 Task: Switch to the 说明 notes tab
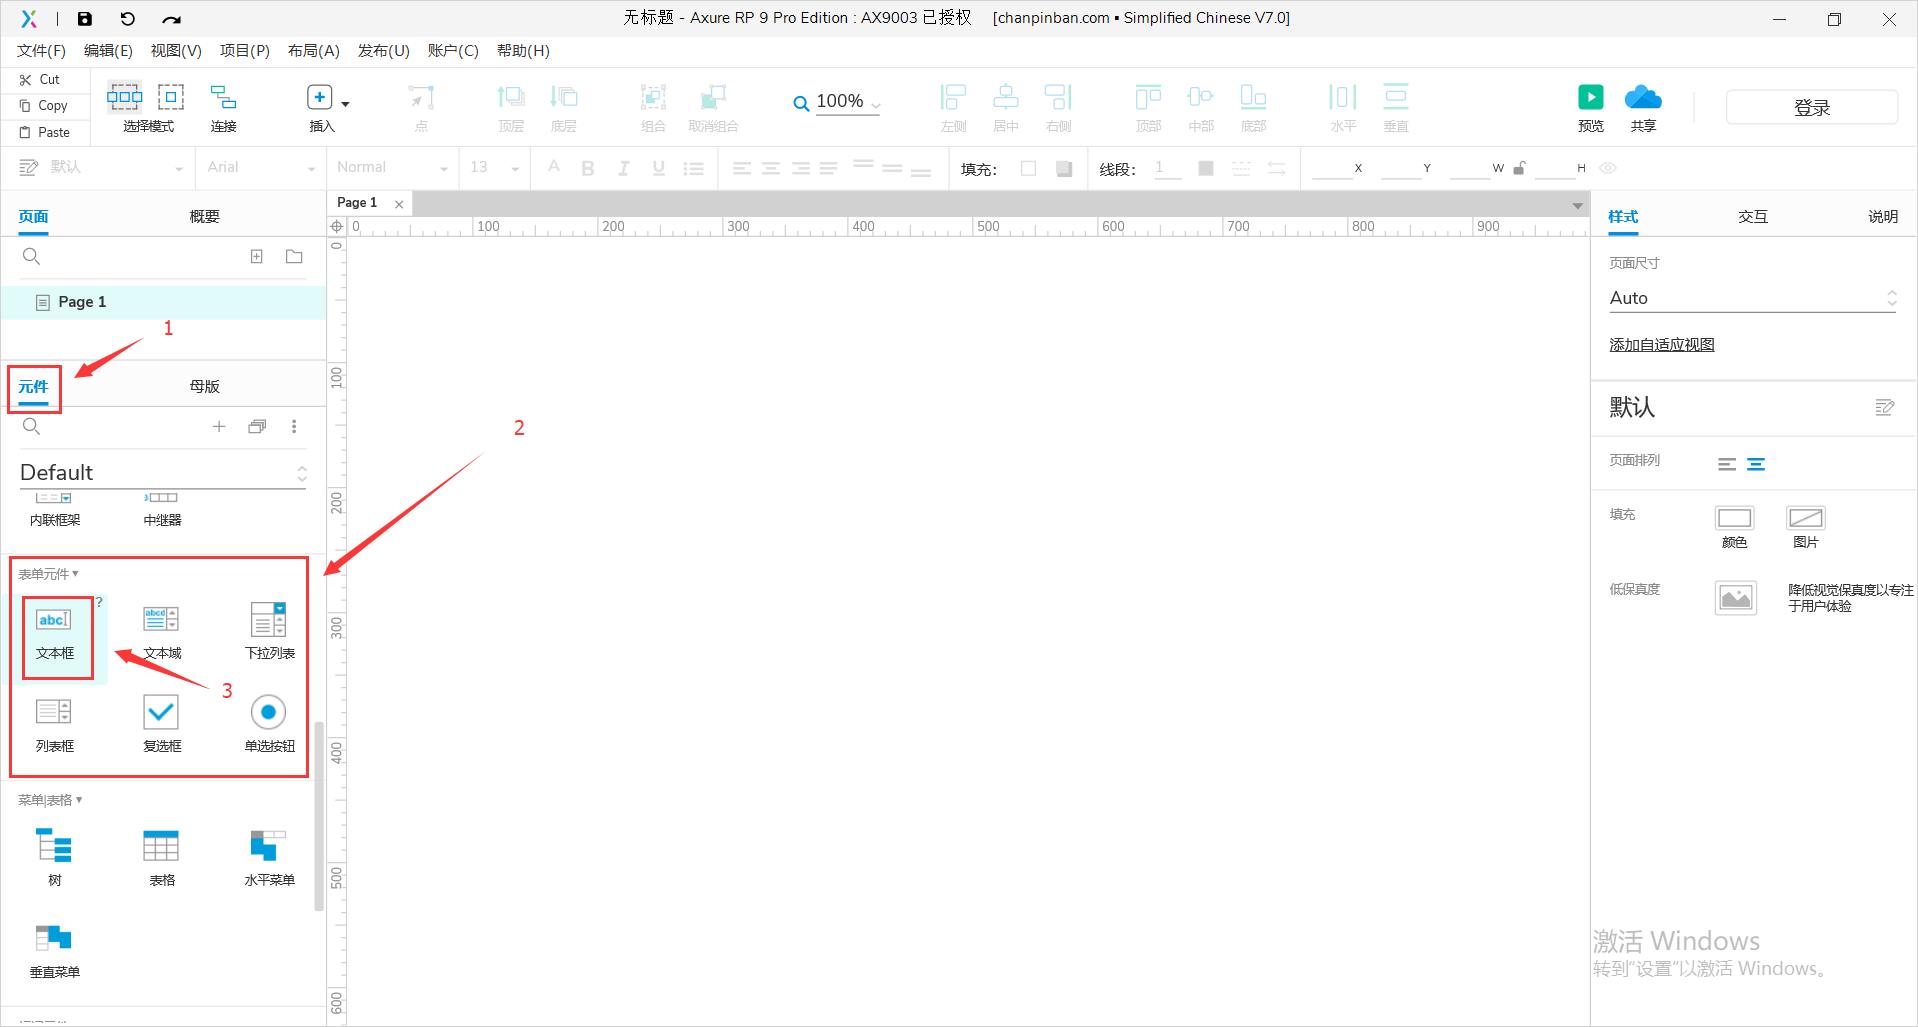click(1883, 216)
